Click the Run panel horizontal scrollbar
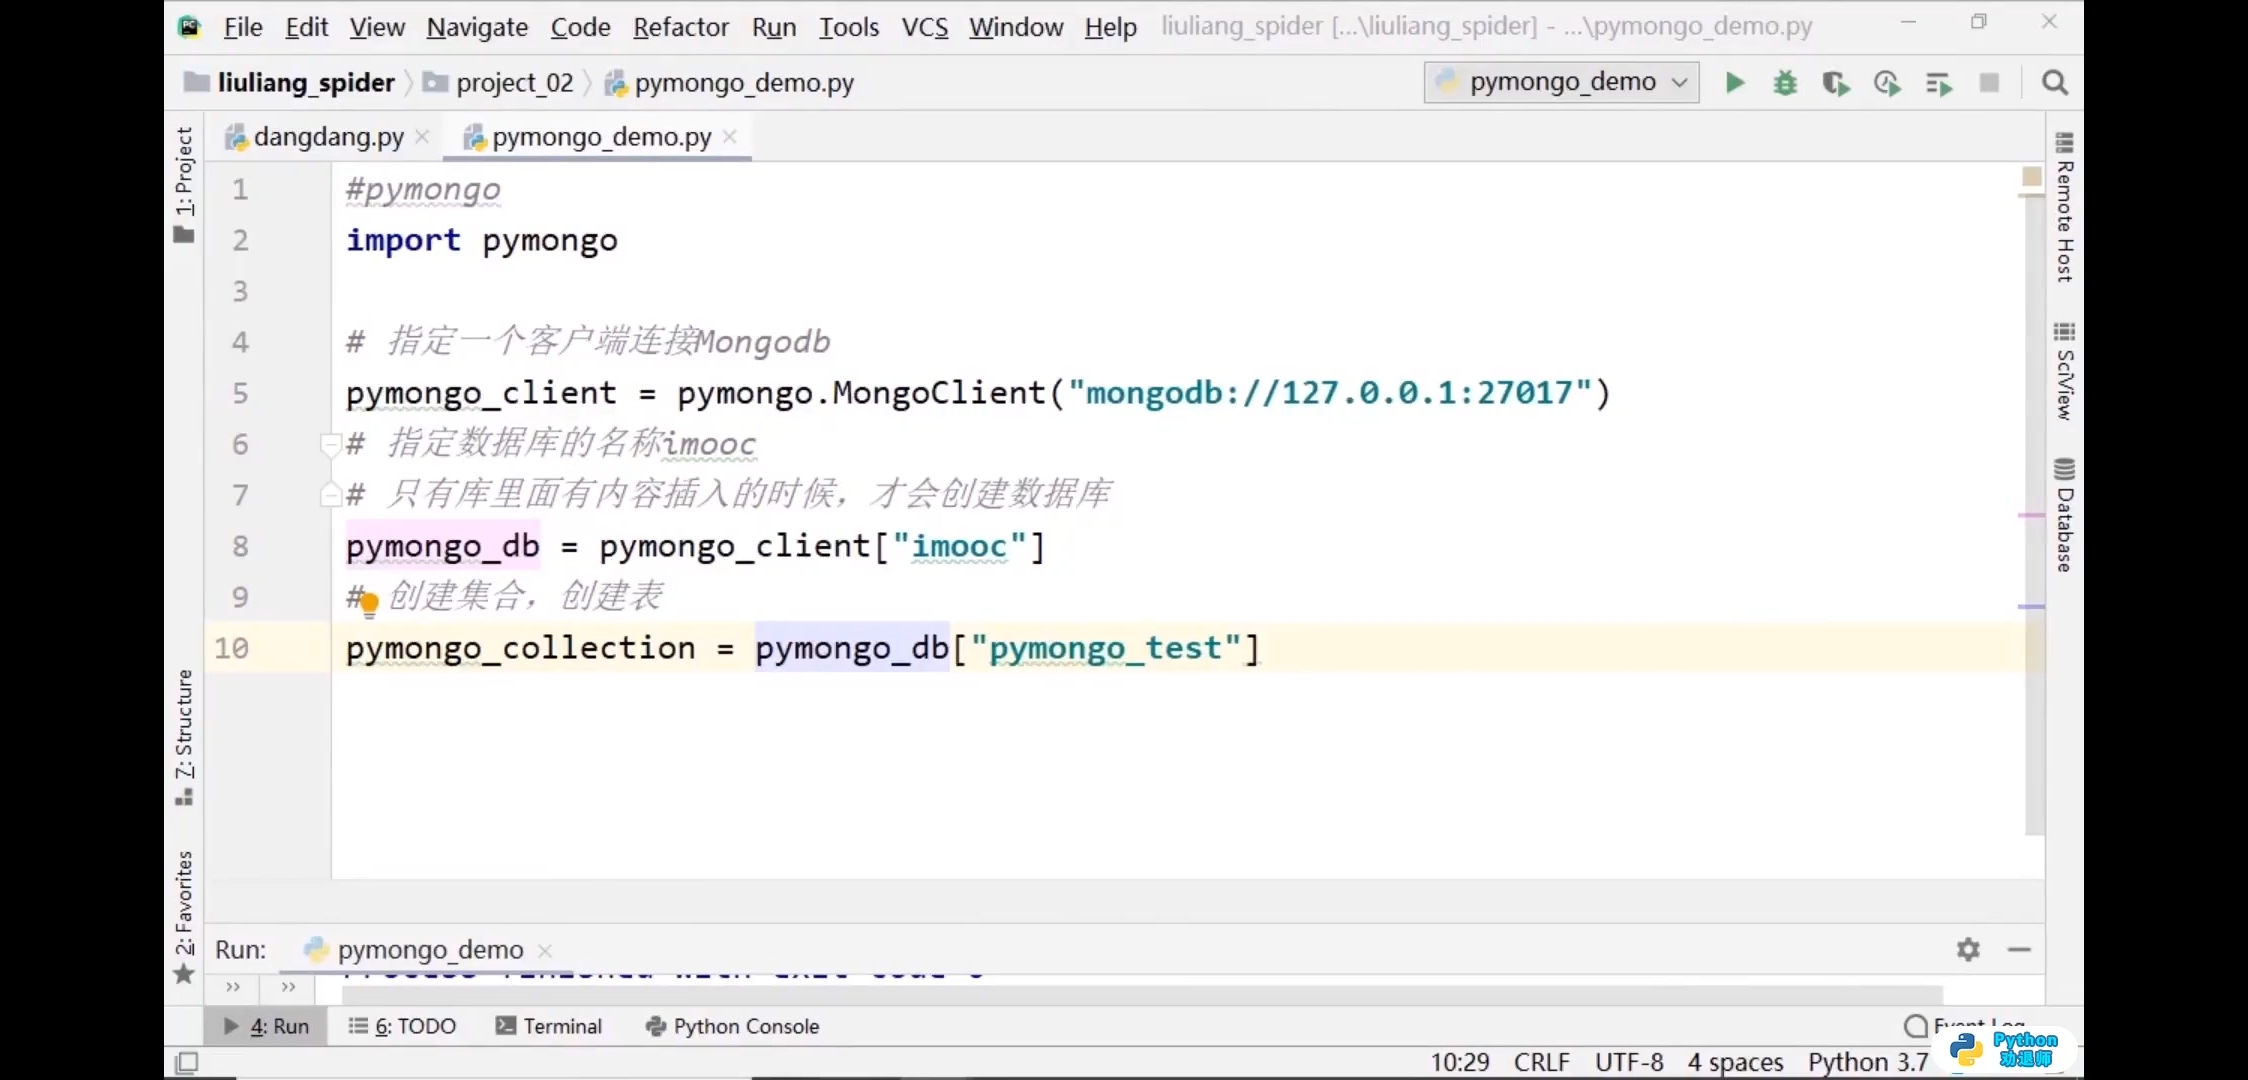 click(1140, 994)
